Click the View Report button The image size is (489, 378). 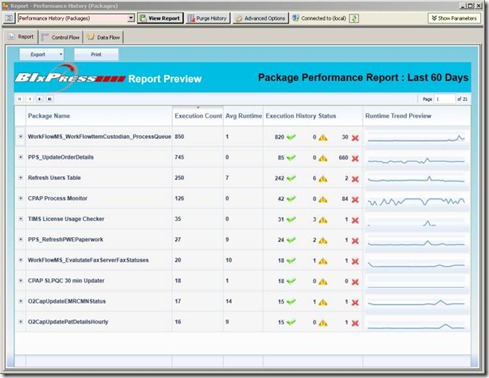coord(160,18)
